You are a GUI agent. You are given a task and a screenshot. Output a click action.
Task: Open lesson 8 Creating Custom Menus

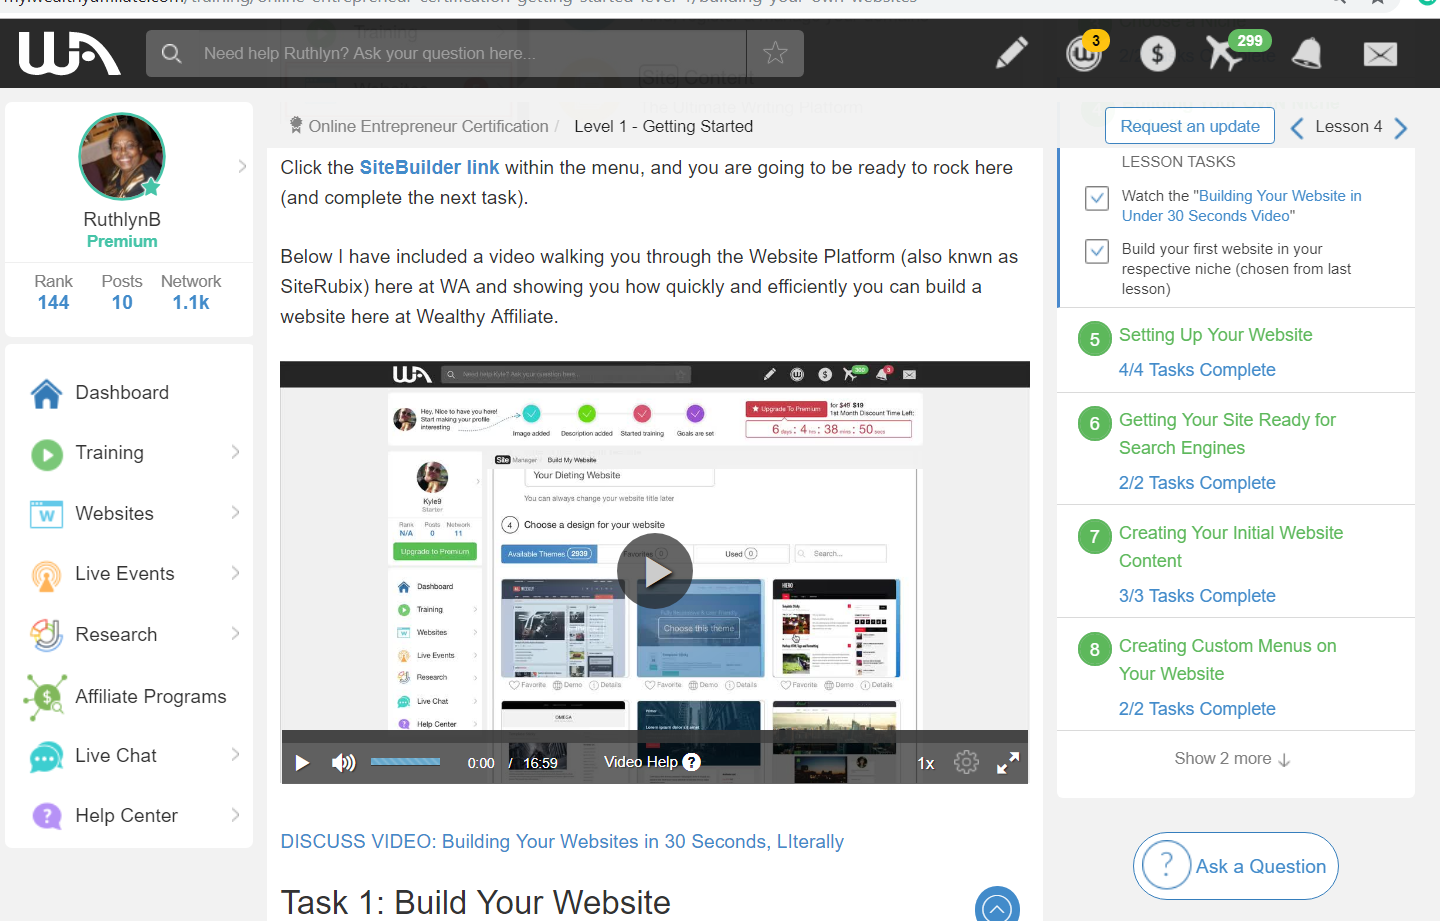[1227, 660]
